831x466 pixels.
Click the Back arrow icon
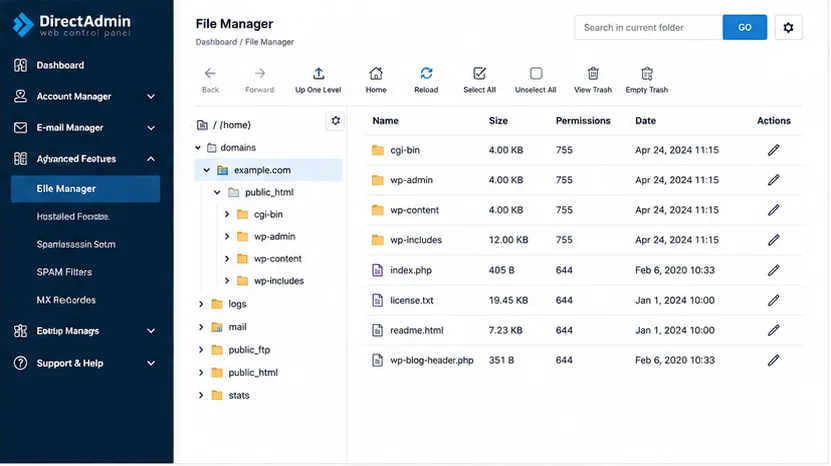pyautogui.click(x=210, y=73)
